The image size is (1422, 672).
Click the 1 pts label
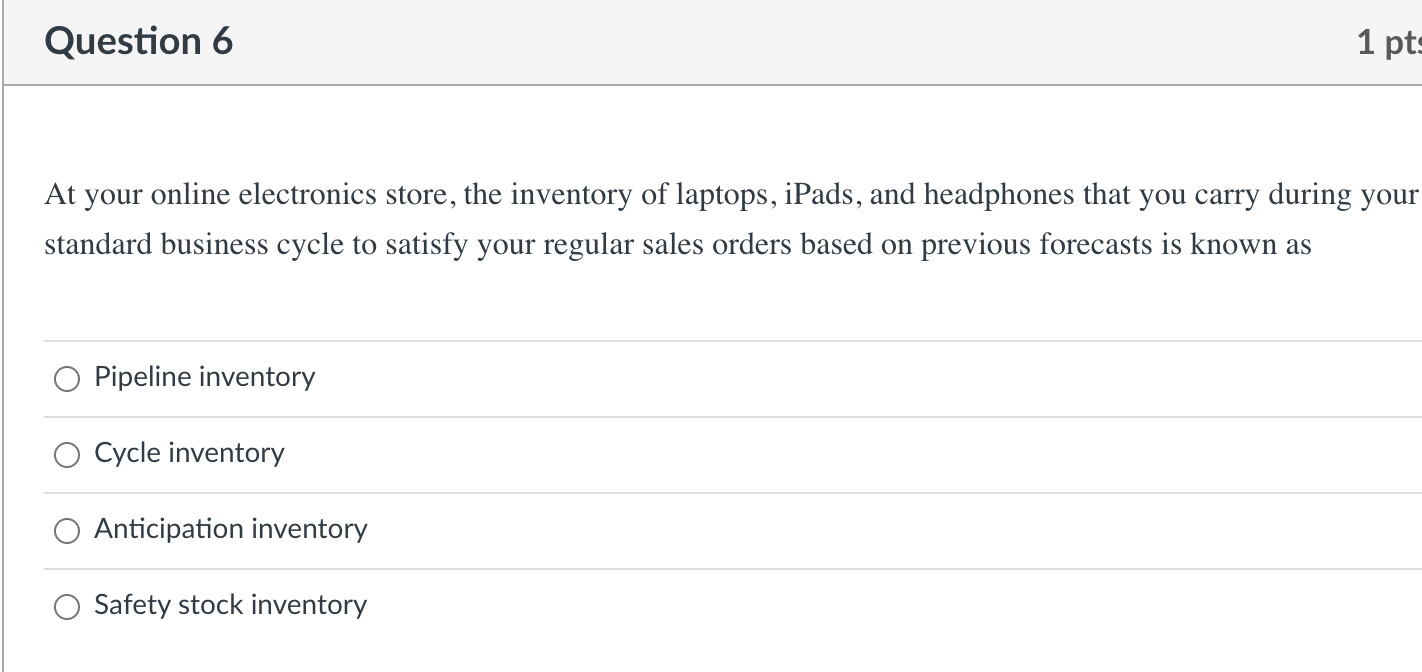(x=1398, y=41)
